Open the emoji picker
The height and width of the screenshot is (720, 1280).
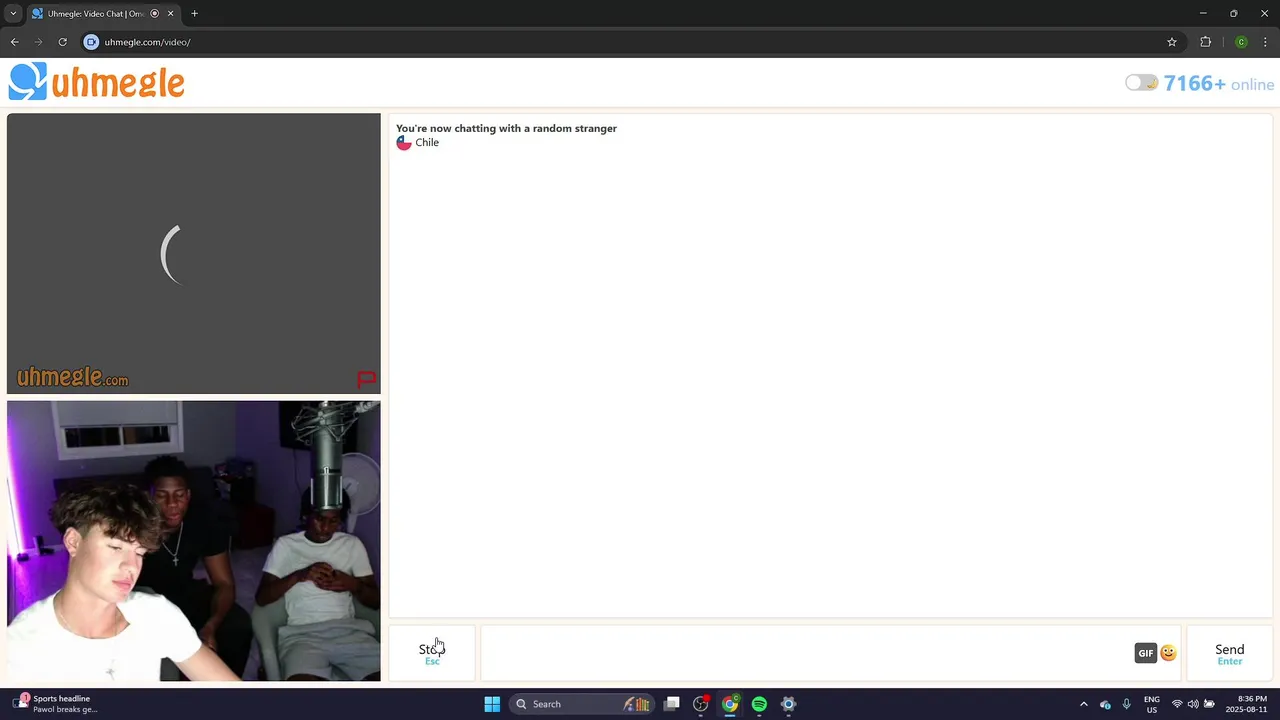(x=1168, y=653)
